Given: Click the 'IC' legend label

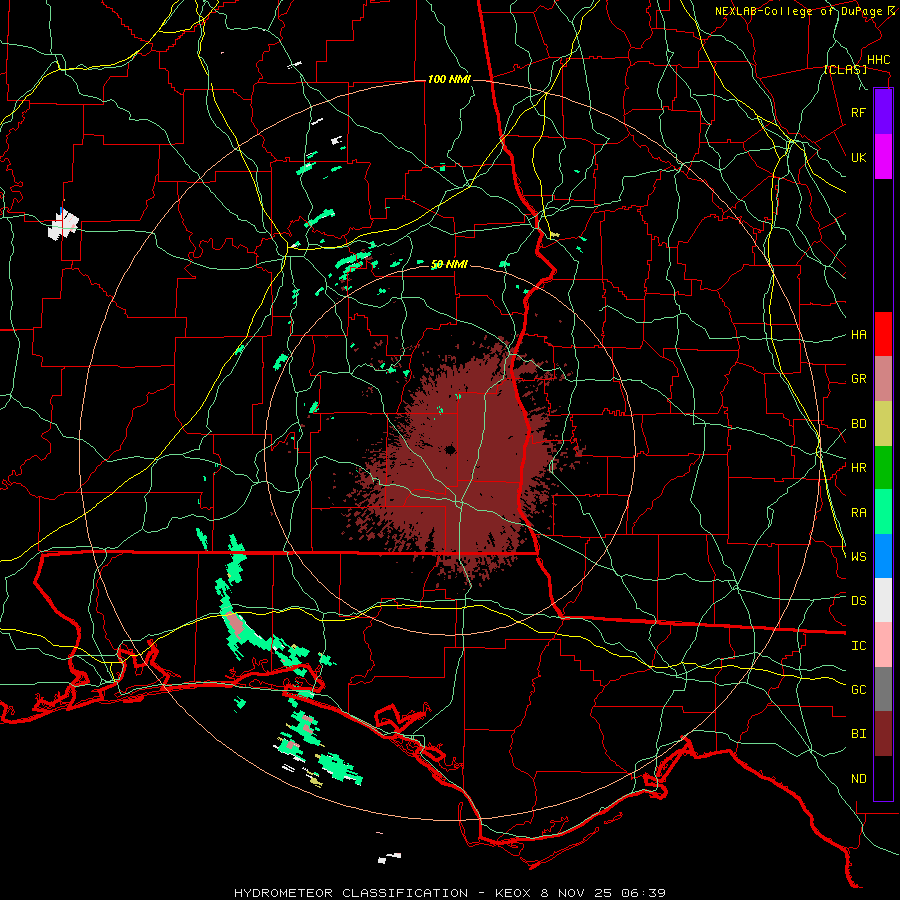Looking at the screenshot, I should [859, 646].
